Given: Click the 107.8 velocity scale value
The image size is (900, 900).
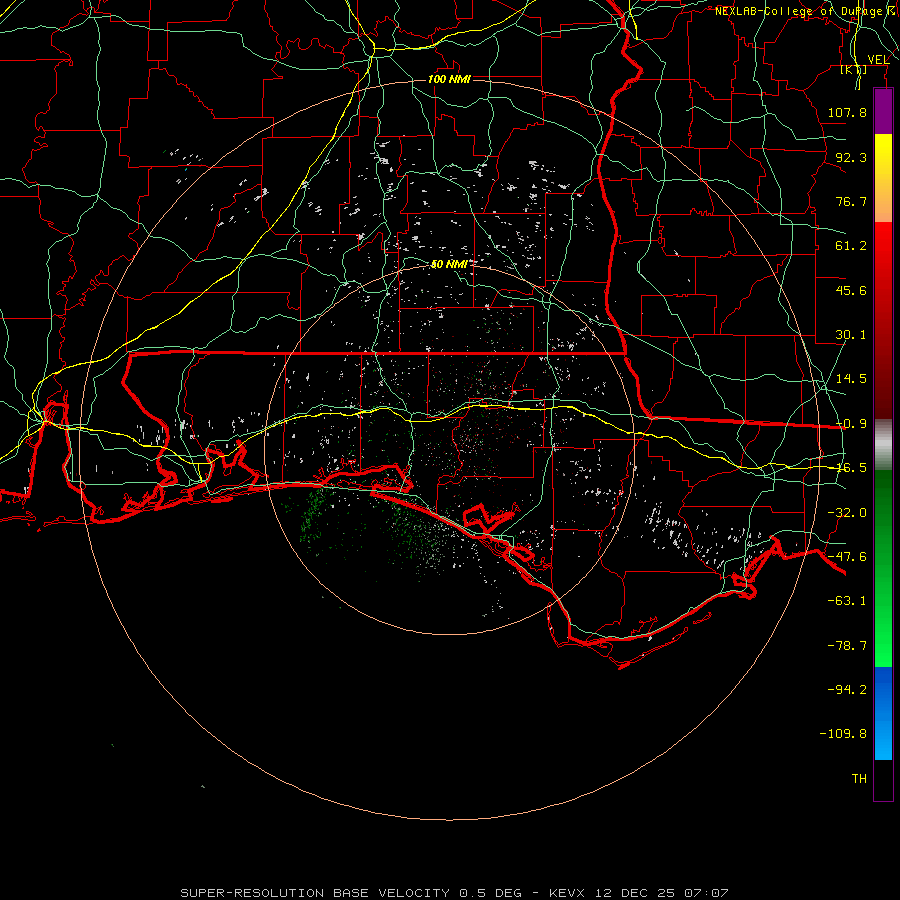Looking at the screenshot, I should 847,112.
